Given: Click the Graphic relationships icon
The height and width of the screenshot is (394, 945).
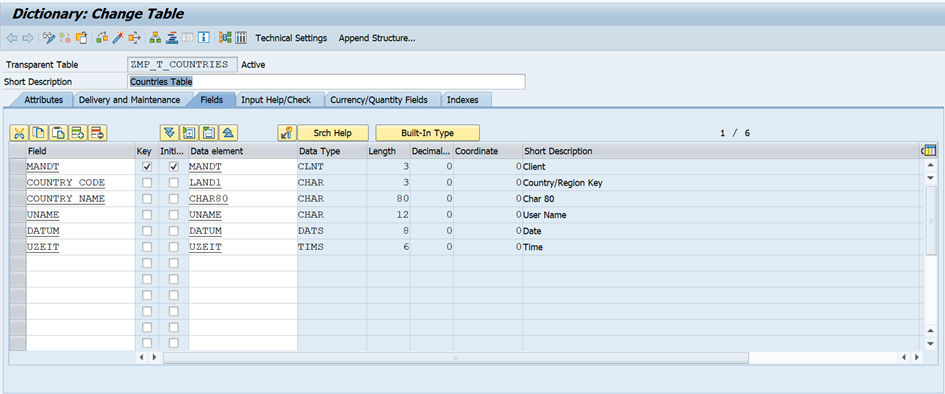Looking at the screenshot, I should [225, 38].
